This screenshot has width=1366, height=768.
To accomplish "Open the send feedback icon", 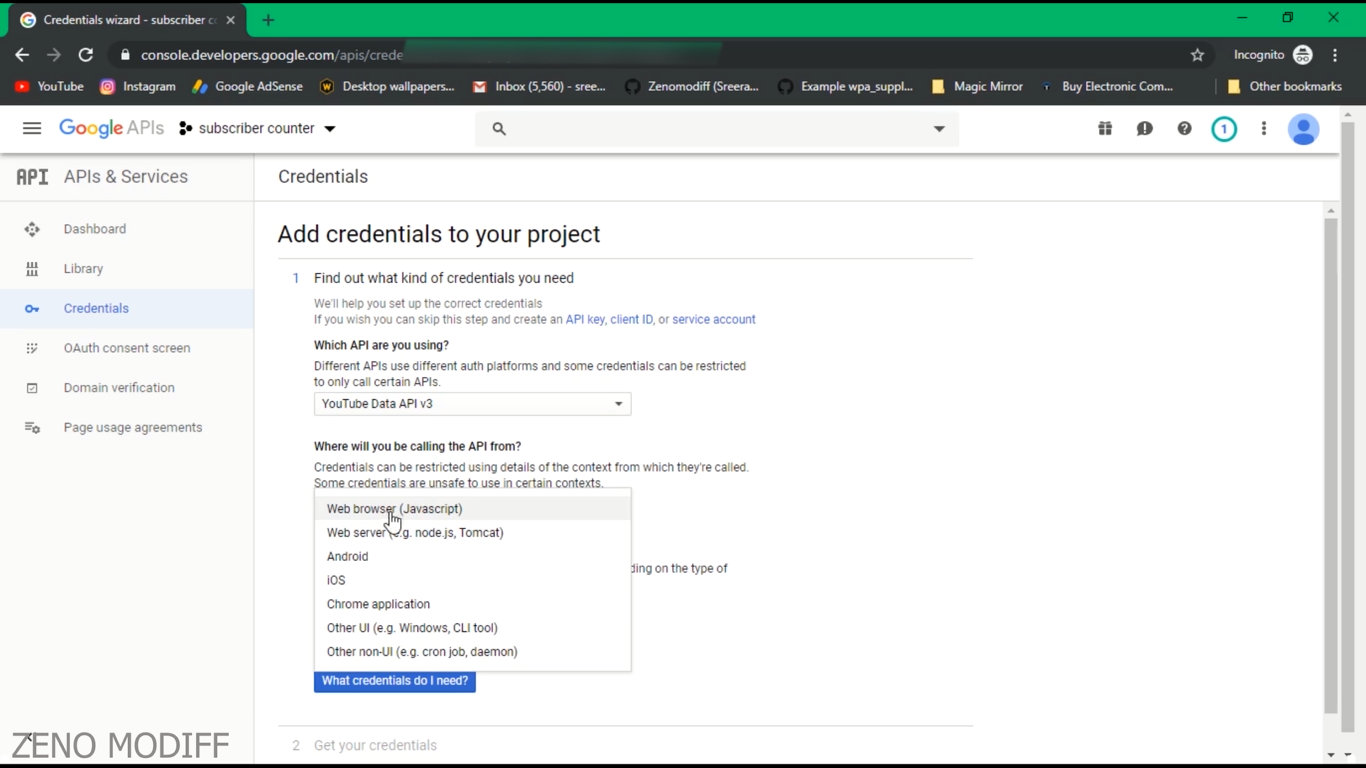I will [x=1144, y=128].
